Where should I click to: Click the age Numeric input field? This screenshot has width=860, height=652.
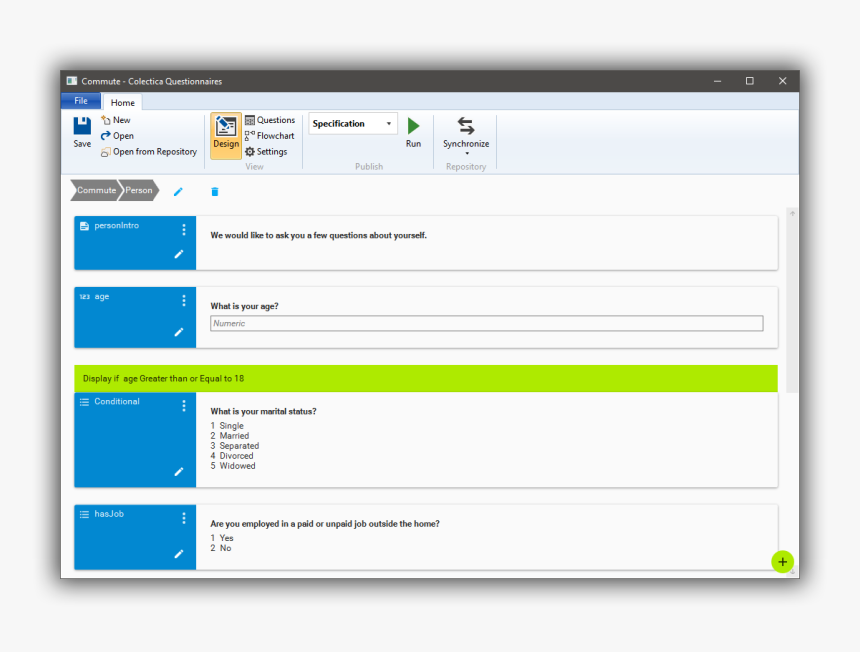click(x=486, y=324)
